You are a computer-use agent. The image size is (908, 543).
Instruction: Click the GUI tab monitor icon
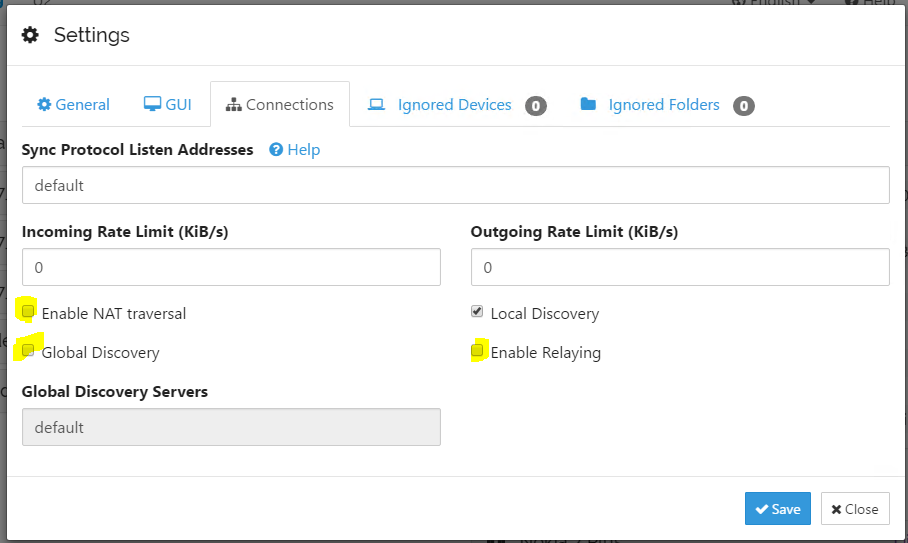point(152,105)
